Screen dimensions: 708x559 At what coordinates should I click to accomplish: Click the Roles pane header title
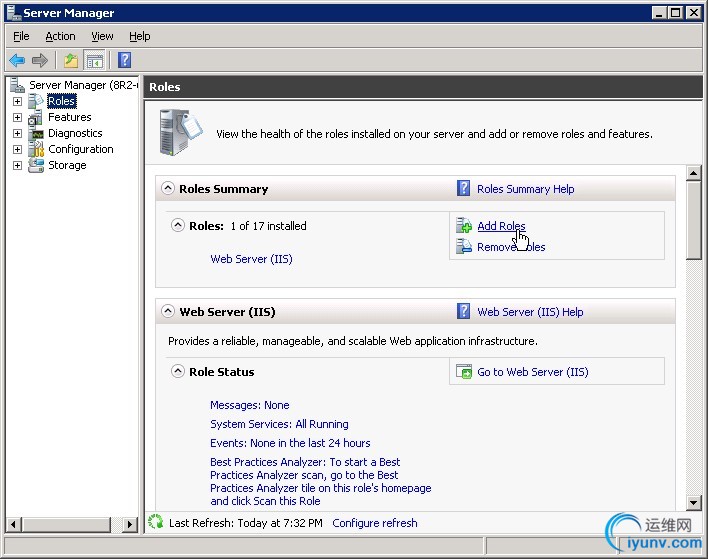tap(164, 87)
